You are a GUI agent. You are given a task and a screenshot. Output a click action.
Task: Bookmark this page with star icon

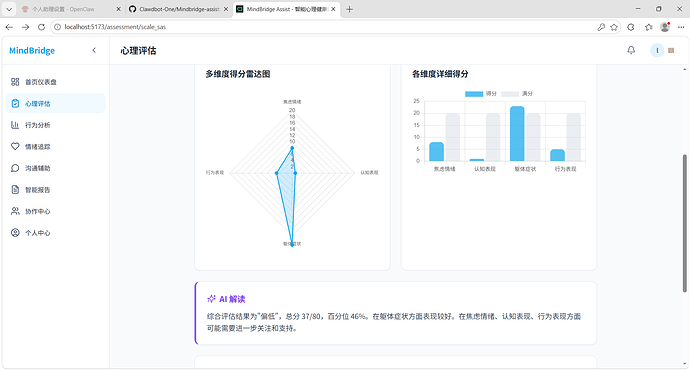coord(614,27)
